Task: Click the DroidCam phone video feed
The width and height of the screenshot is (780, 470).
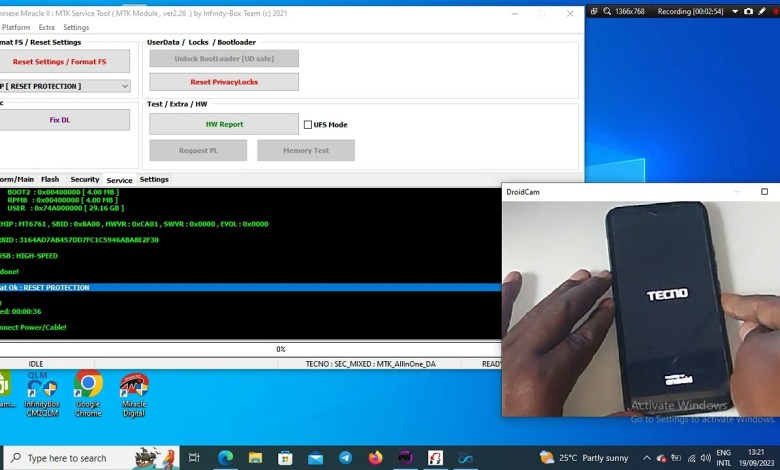Action: pos(641,308)
